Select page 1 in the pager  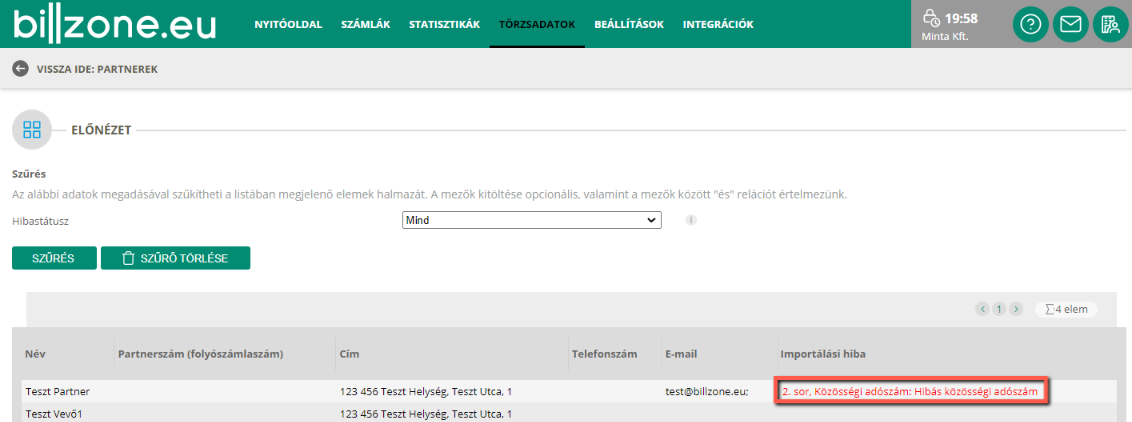[999, 309]
